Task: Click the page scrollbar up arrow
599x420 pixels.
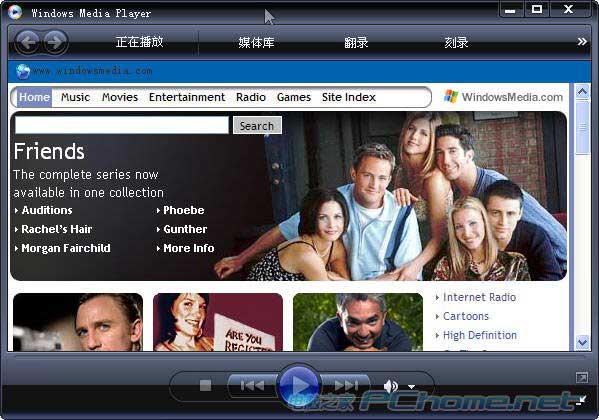Action: (x=583, y=92)
